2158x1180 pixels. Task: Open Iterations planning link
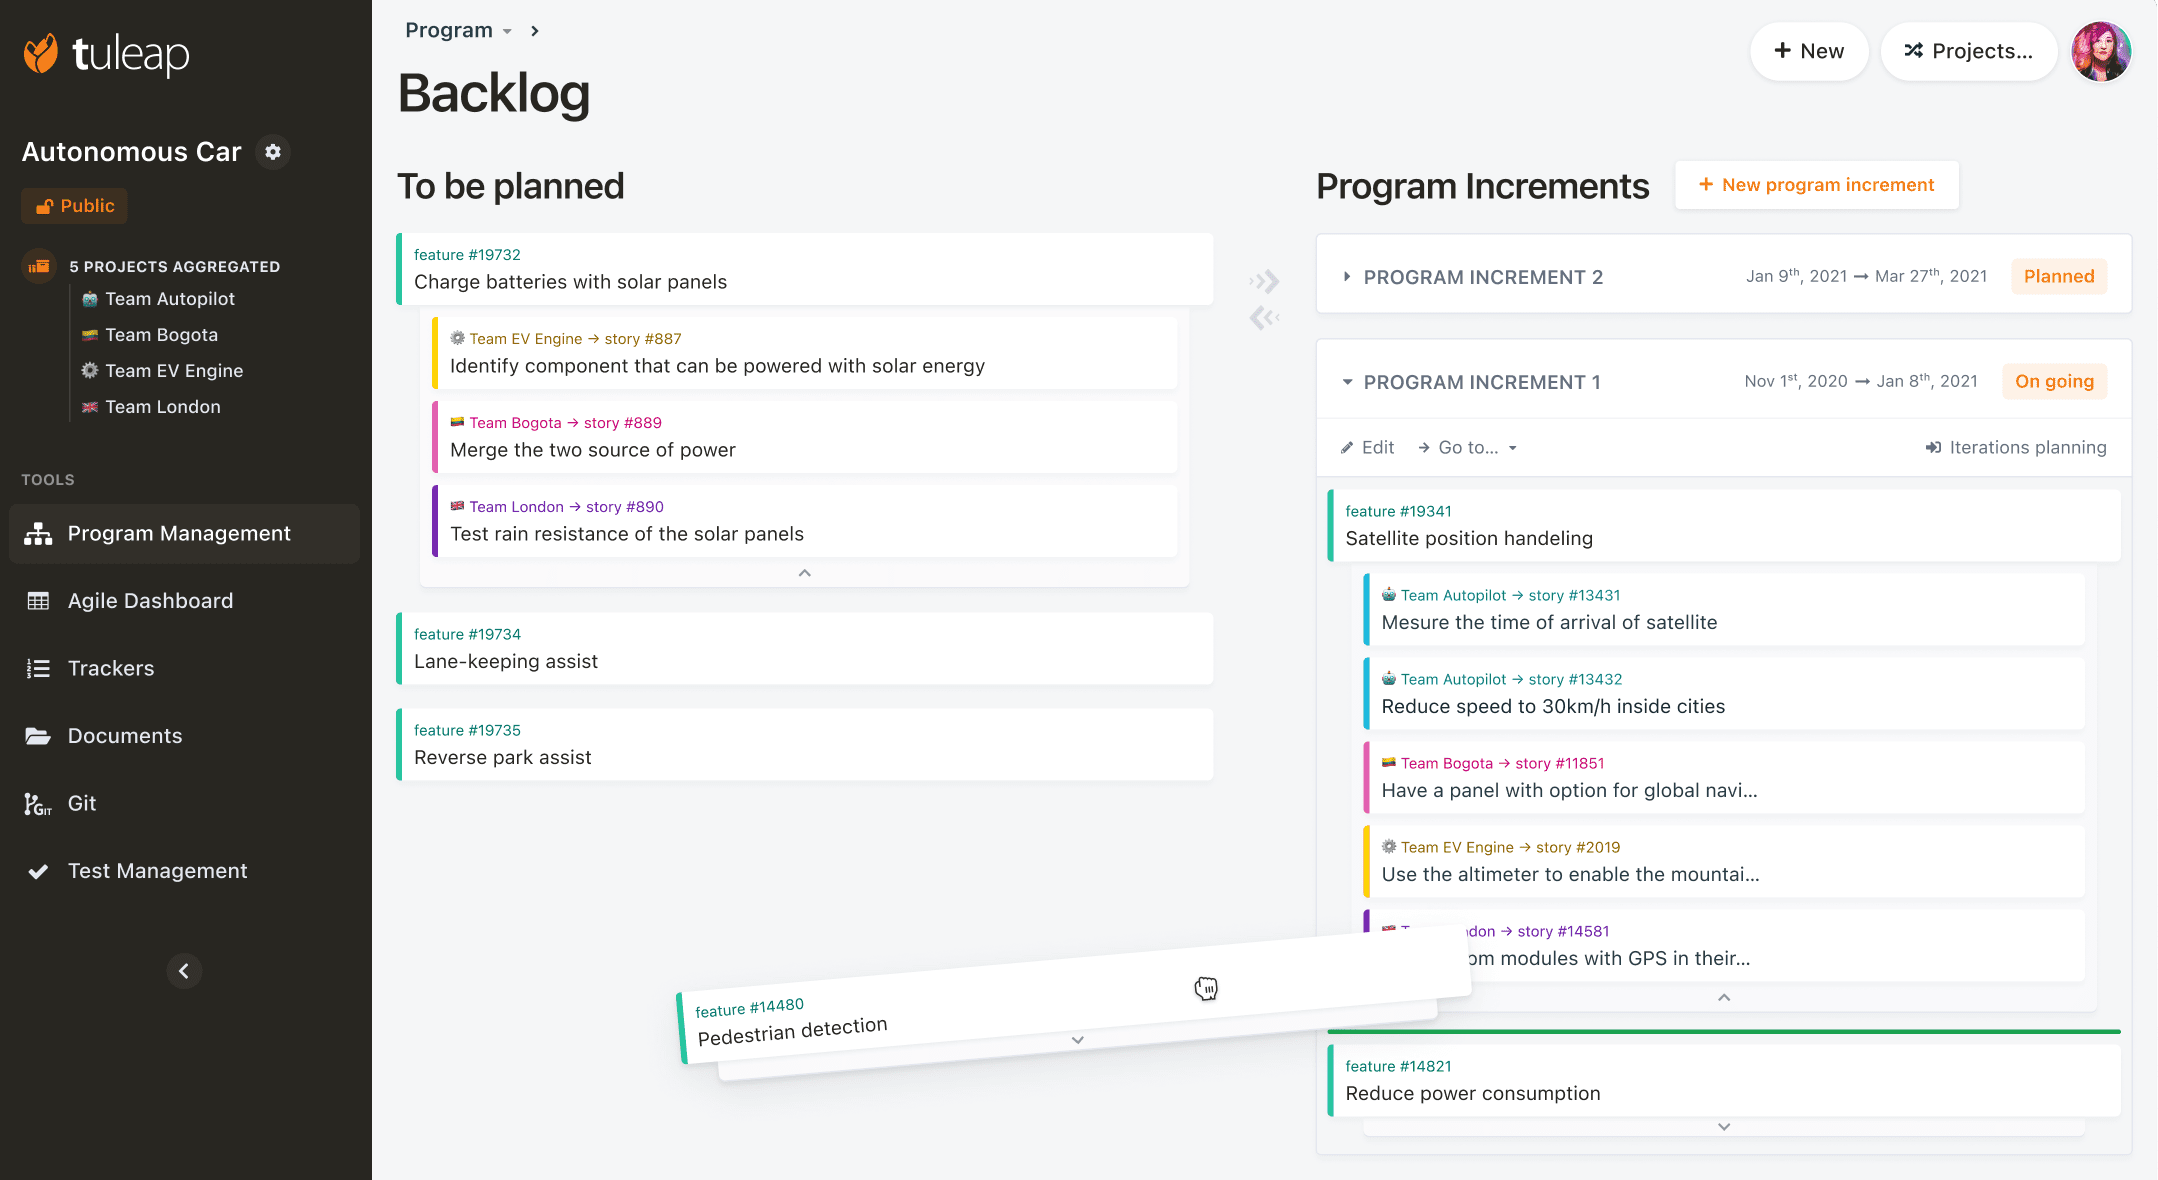pos(2016,448)
